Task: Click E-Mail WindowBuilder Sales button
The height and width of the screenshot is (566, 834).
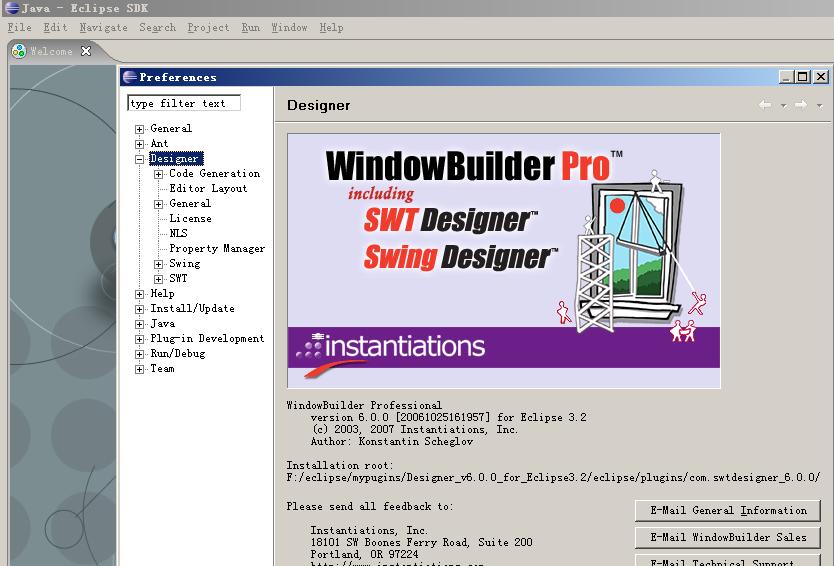Action: (x=728, y=537)
